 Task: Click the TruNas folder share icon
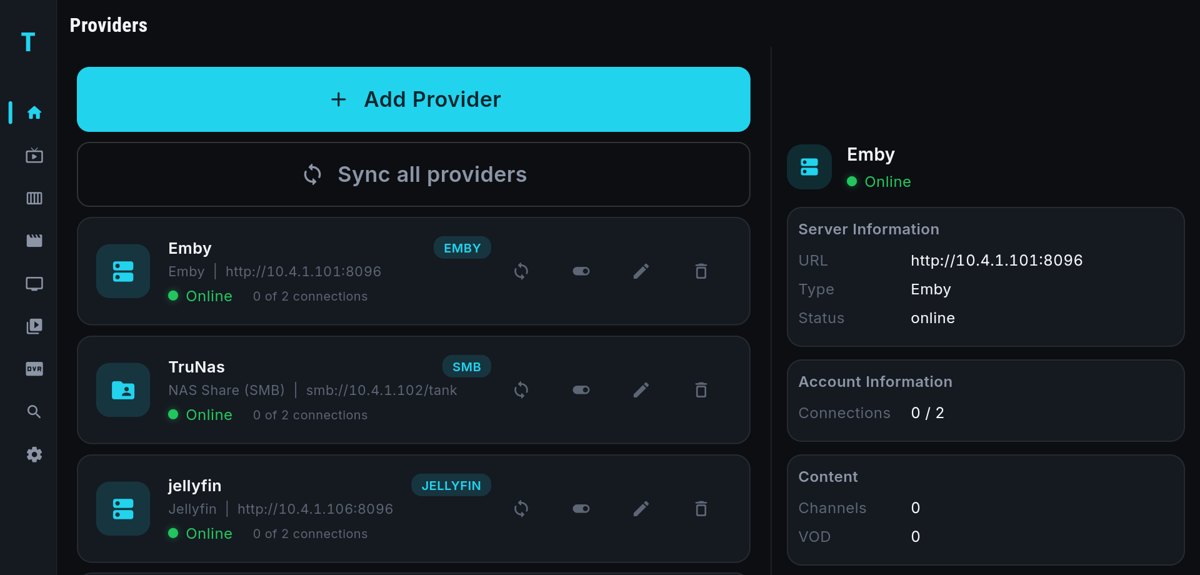[123, 390]
